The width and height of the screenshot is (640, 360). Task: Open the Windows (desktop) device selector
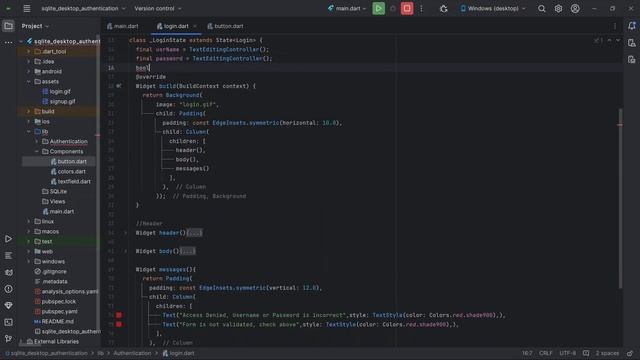(x=493, y=8)
